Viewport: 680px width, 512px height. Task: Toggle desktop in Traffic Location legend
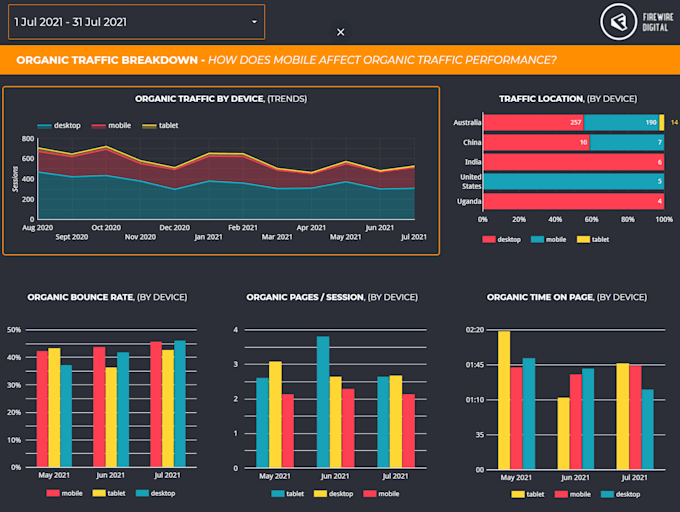point(501,239)
